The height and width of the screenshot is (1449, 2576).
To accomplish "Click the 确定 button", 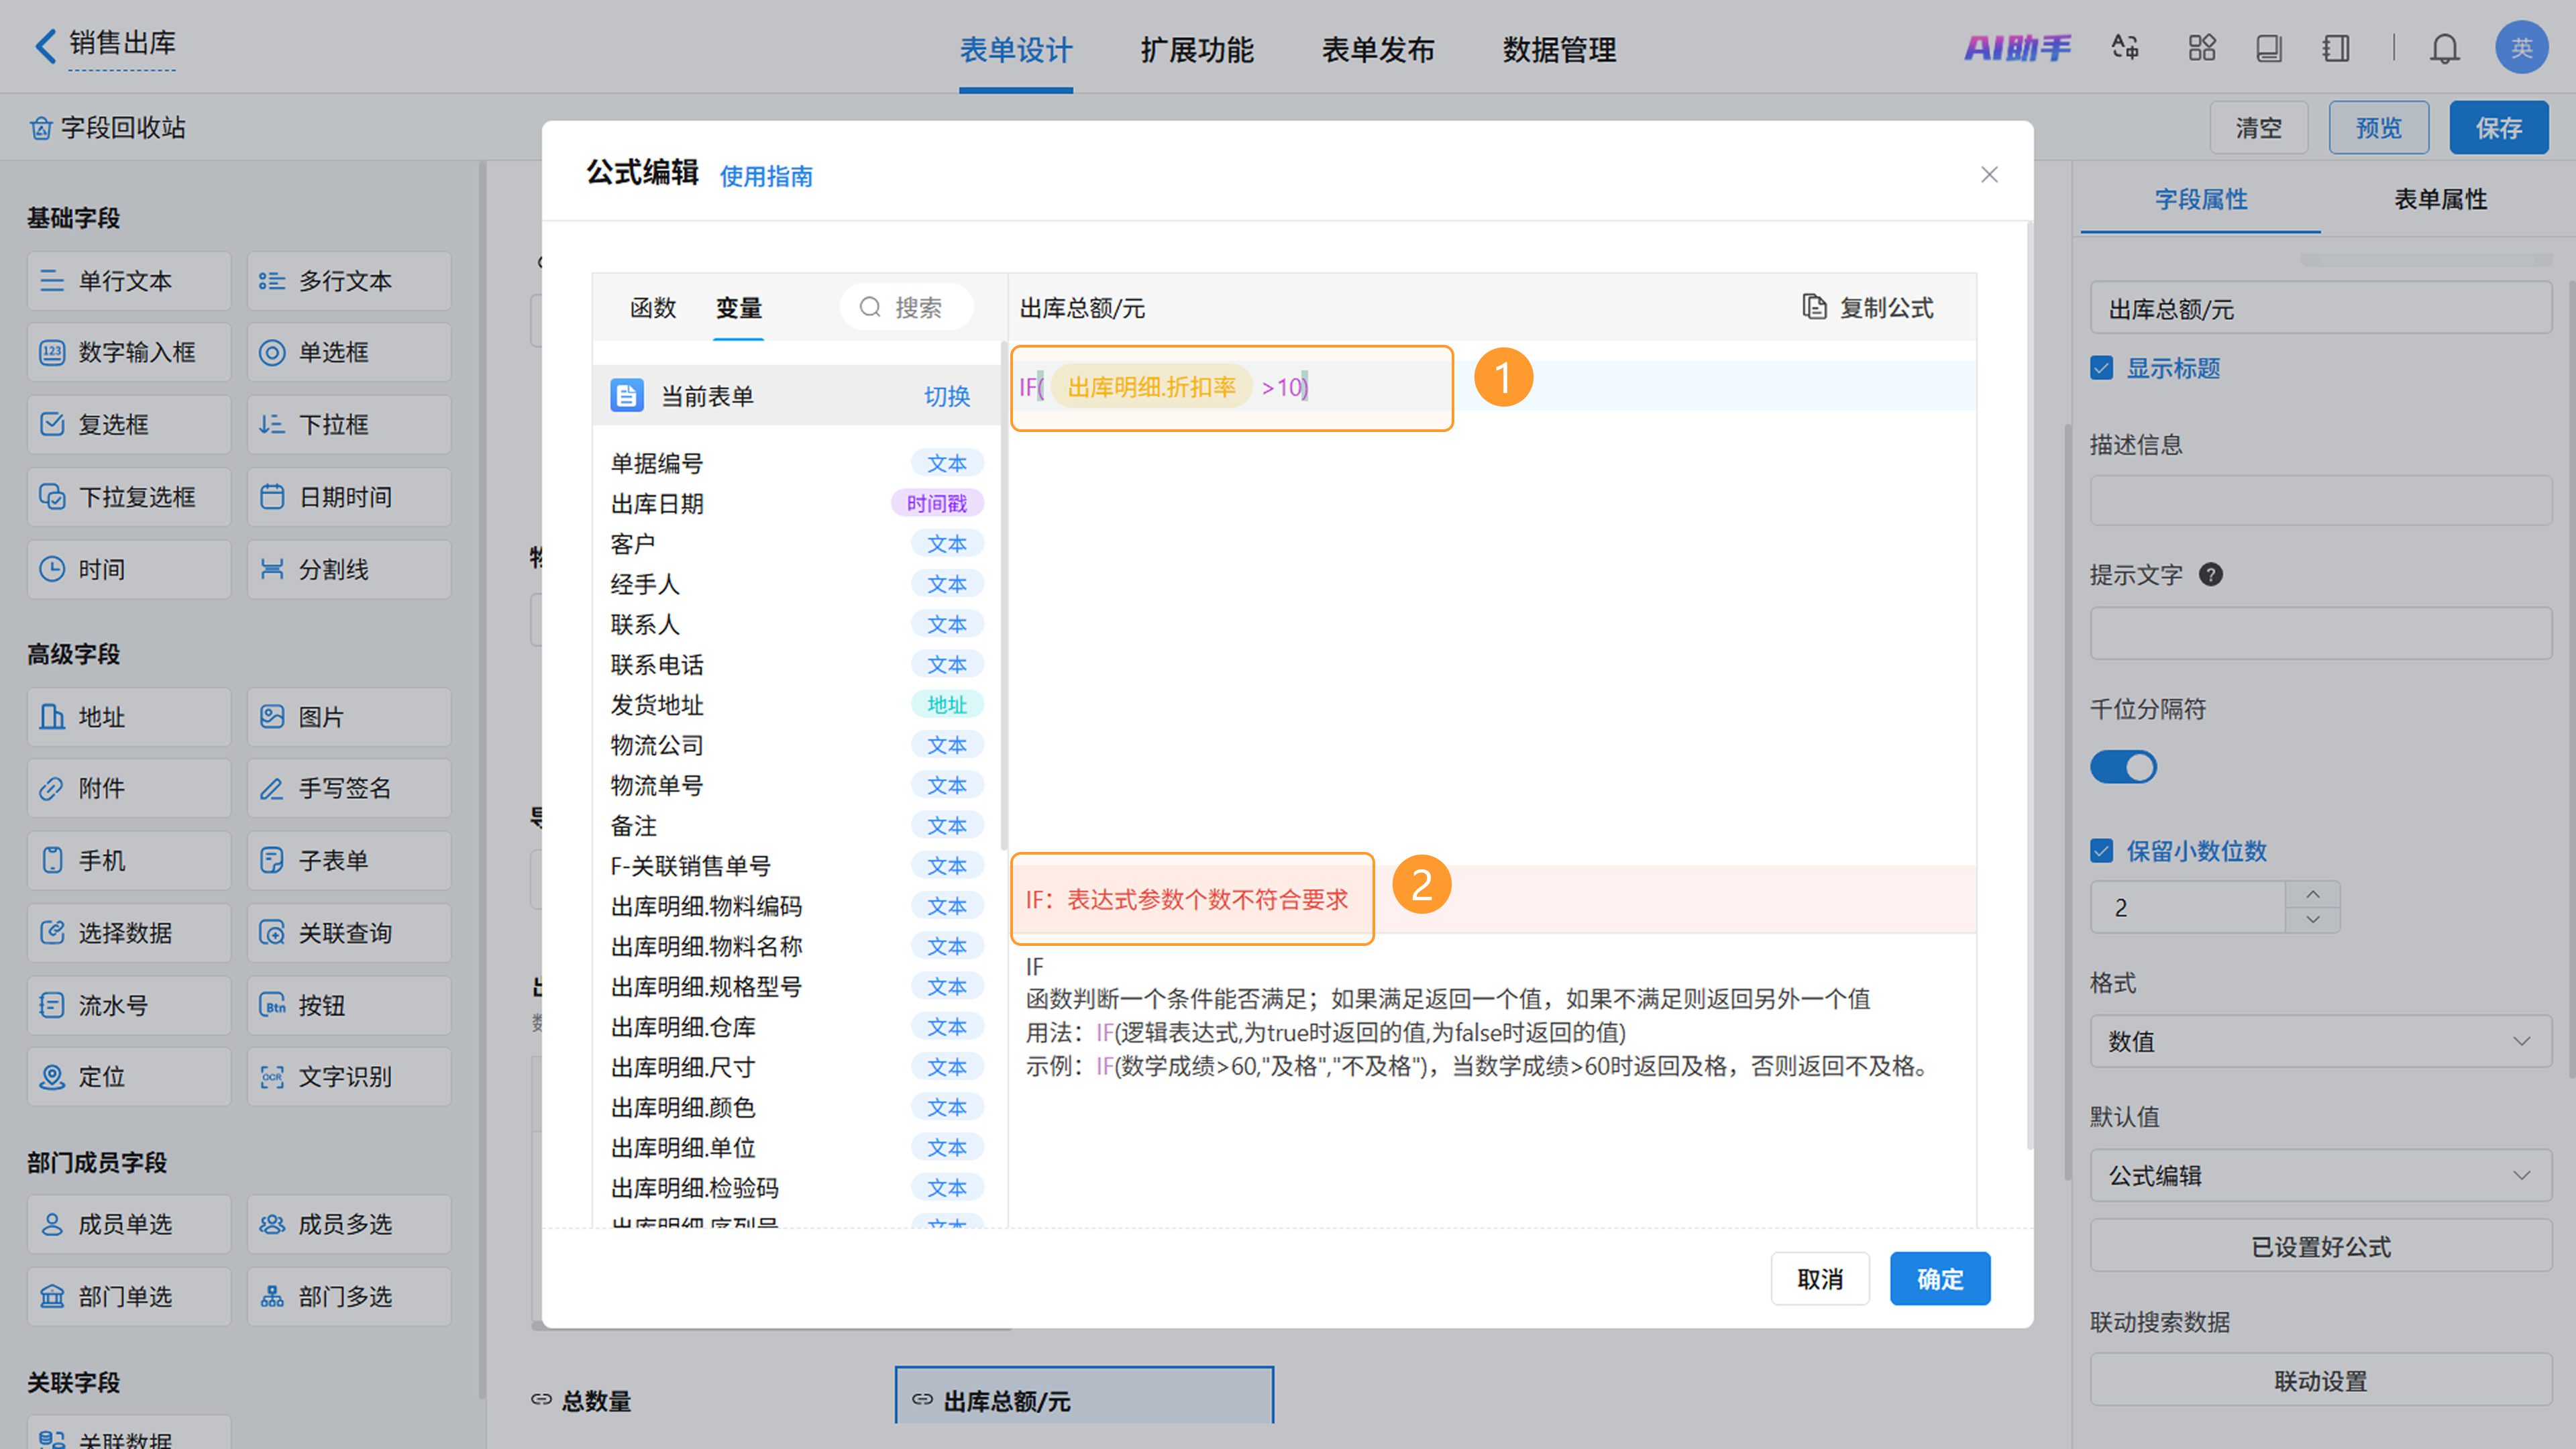I will point(1939,1279).
